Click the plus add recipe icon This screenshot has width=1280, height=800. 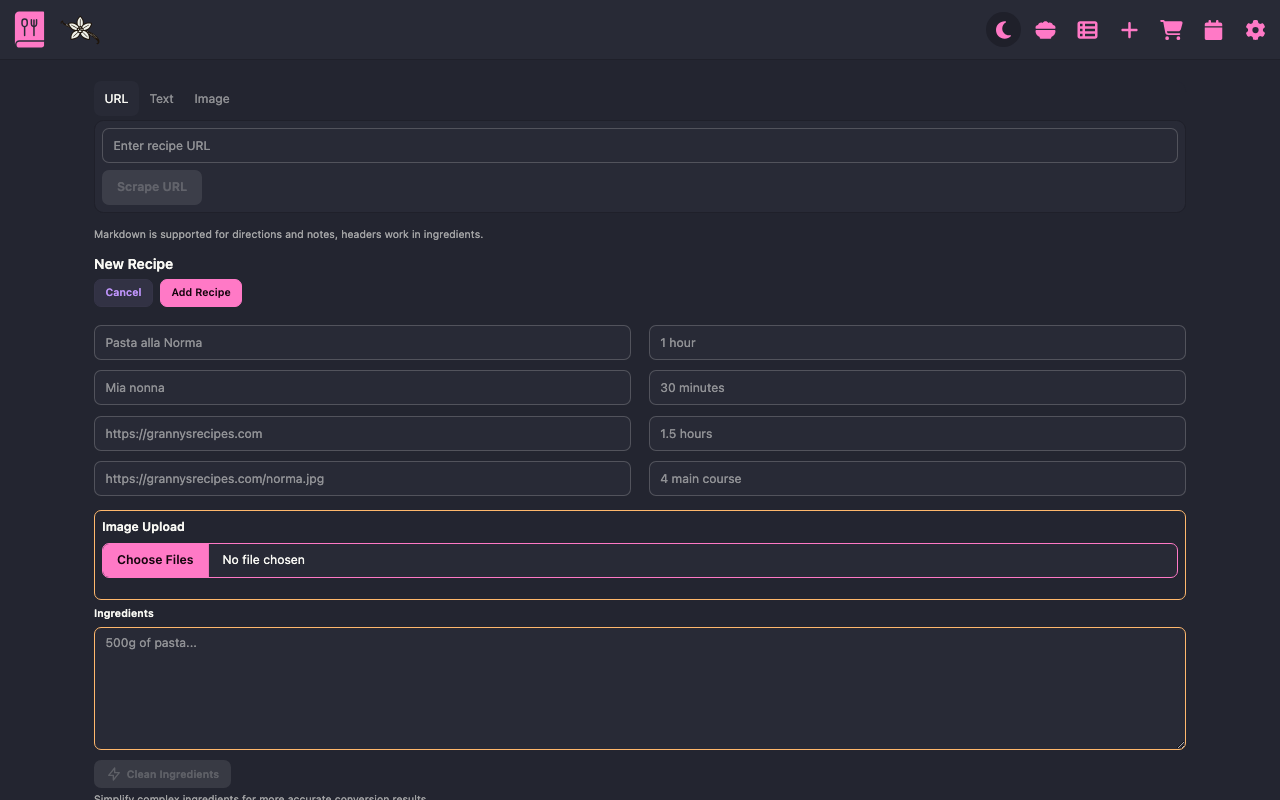pyautogui.click(x=1130, y=30)
